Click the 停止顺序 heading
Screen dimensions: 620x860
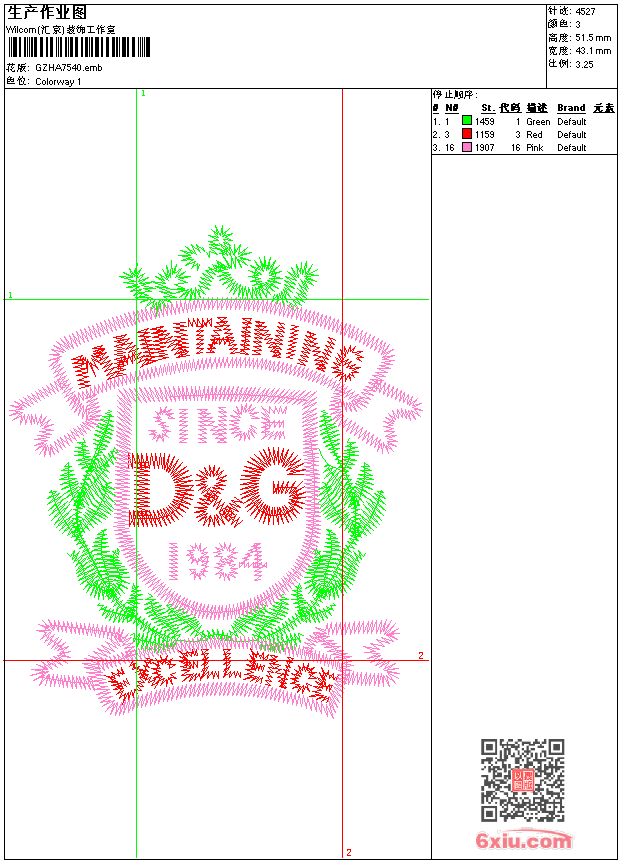click(455, 94)
